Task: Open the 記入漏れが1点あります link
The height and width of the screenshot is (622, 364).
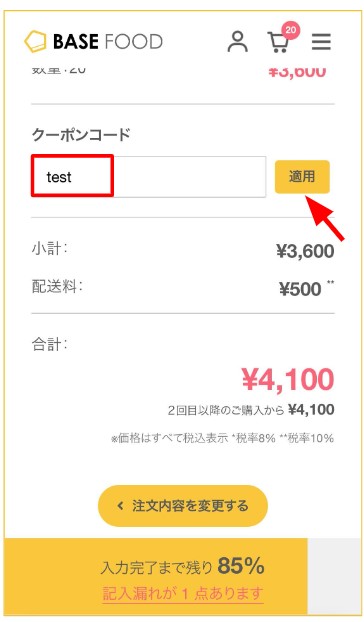Action: click(183, 594)
